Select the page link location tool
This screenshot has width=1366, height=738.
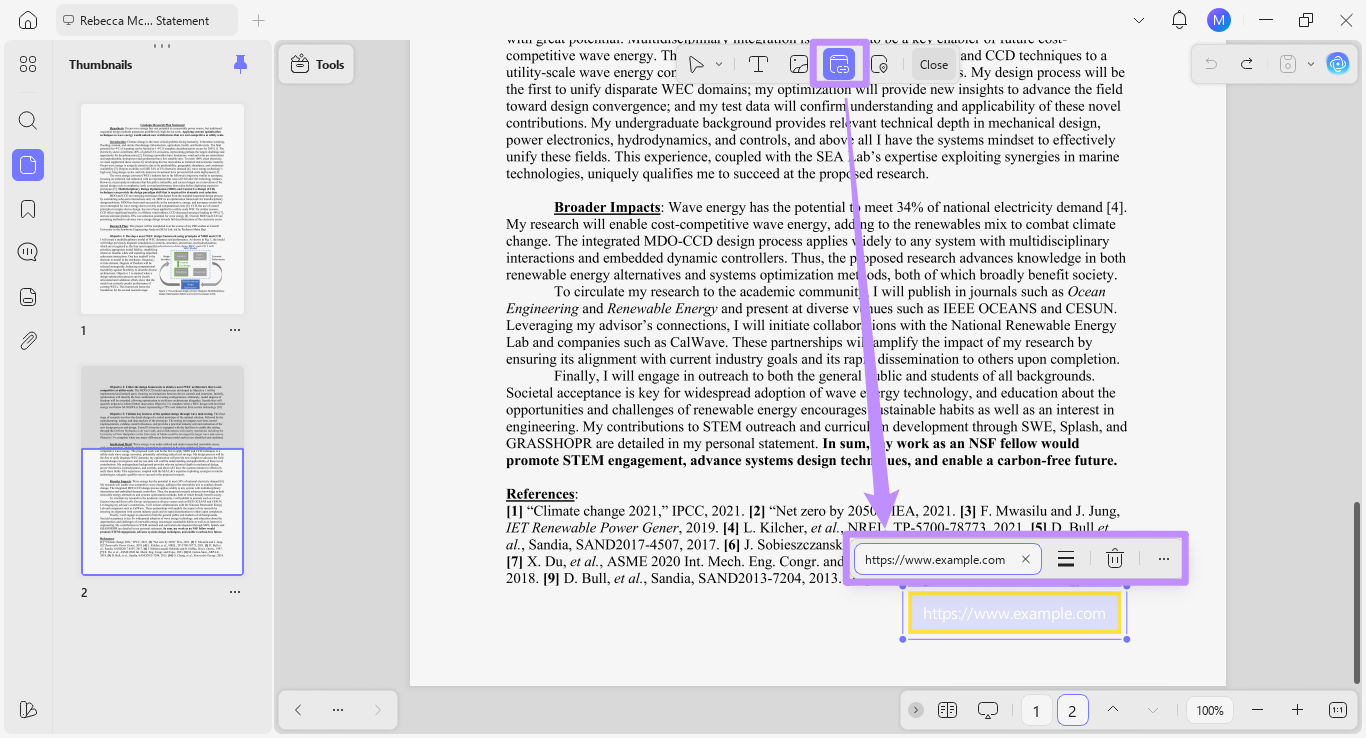[879, 64]
